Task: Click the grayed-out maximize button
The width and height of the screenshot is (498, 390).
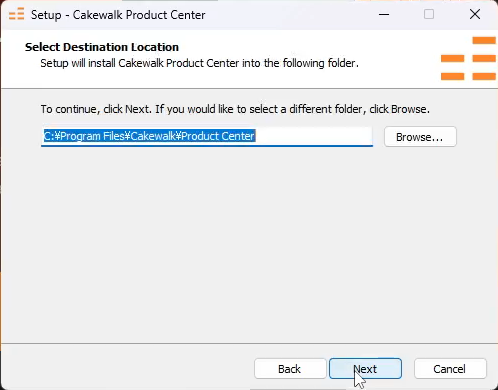Action: pyautogui.click(x=429, y=14)
